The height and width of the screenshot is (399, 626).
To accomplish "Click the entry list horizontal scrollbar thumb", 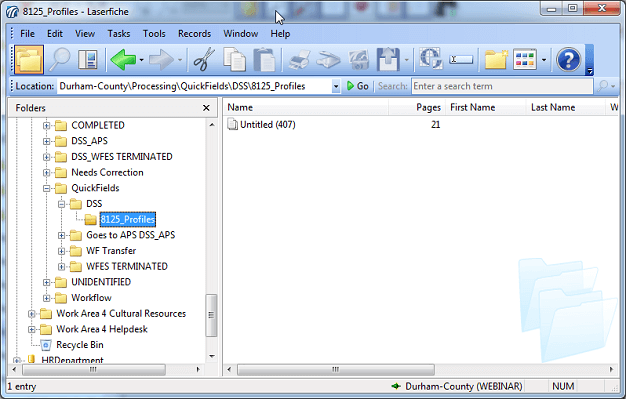I will 336,369.
